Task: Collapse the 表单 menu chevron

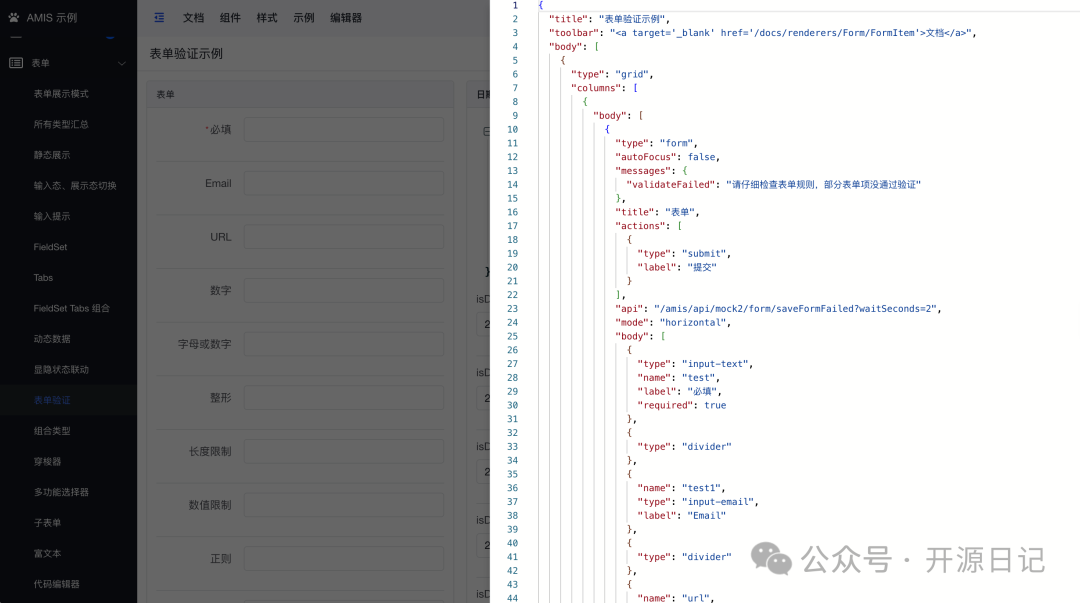Action: [122, 64]
